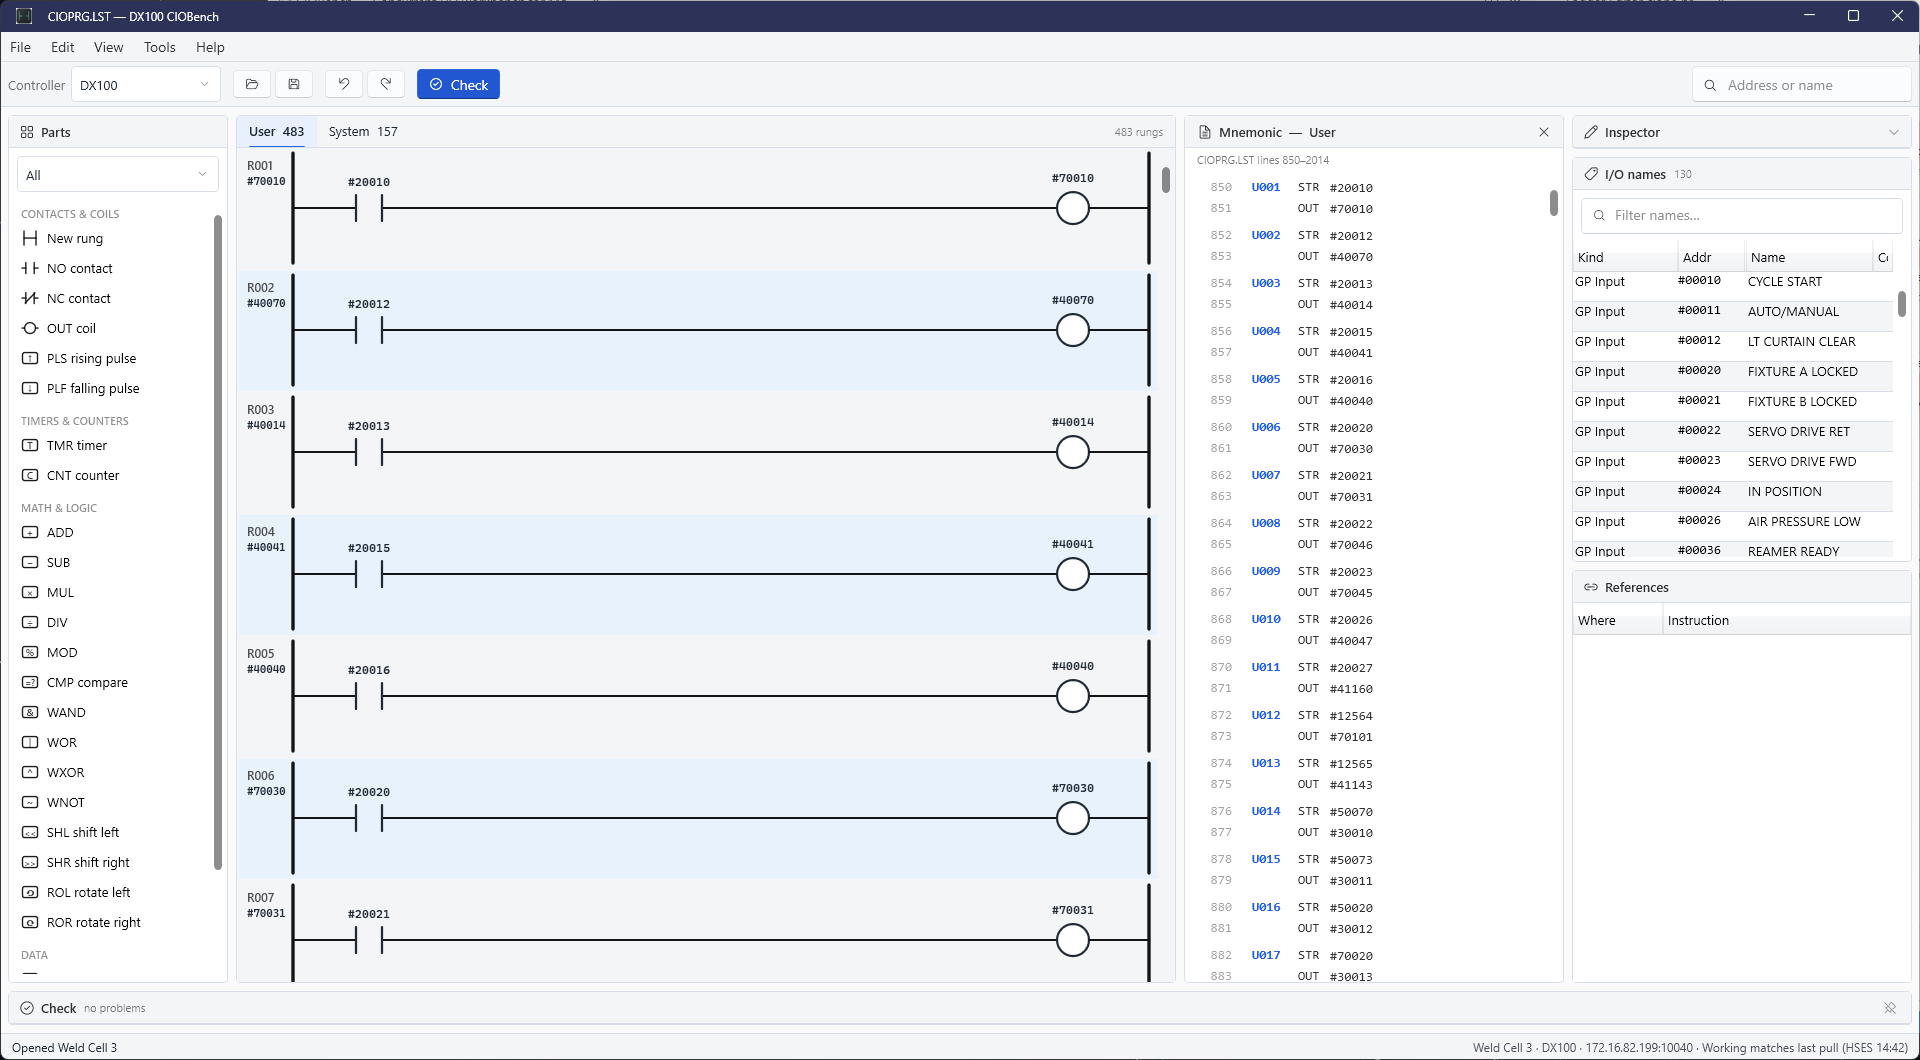Select the CYCLE START I/O row
The image size is (1920, 1060).
click(x=1733, y=282)
